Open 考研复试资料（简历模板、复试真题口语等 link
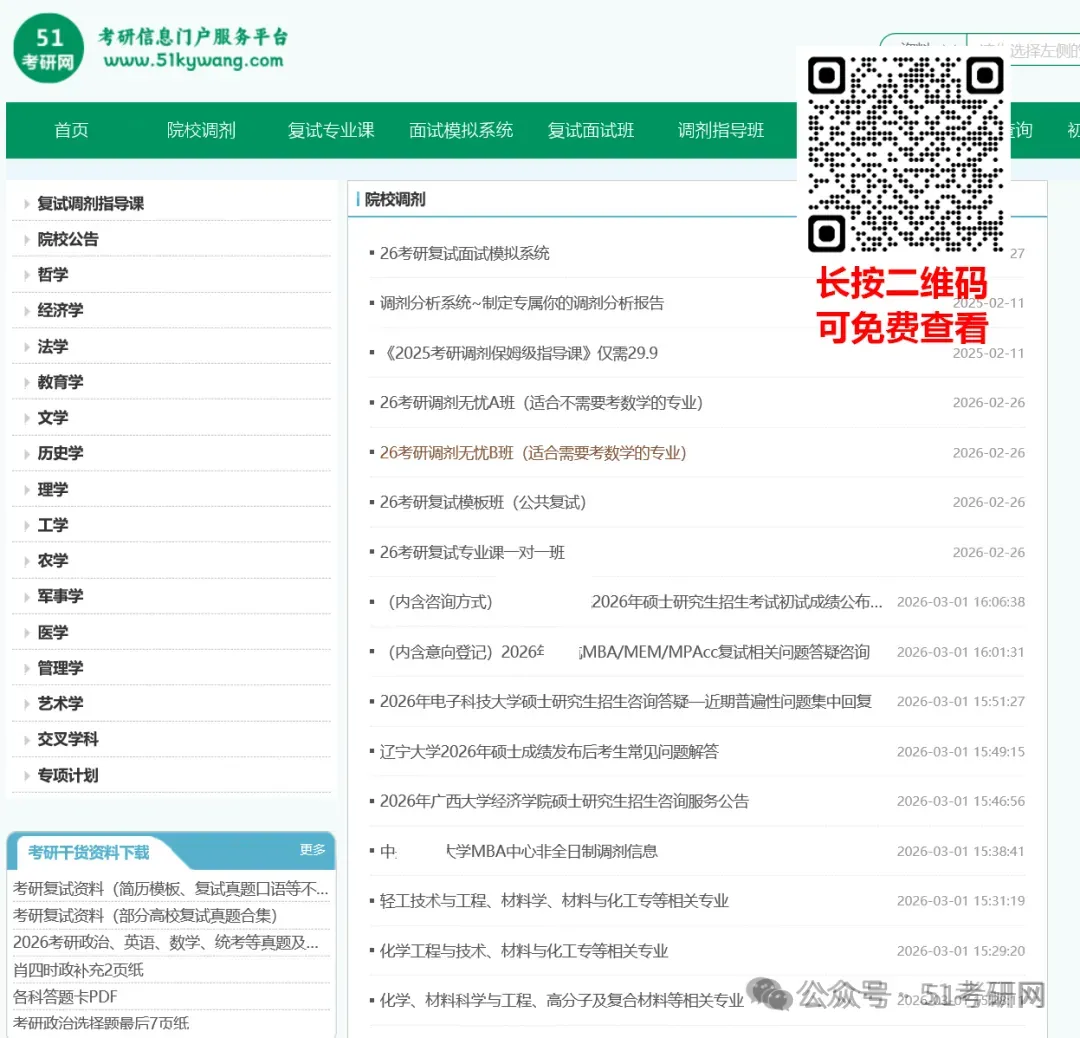The width and height of the screenshot is (1080, 1038). (x=170, y=889)
